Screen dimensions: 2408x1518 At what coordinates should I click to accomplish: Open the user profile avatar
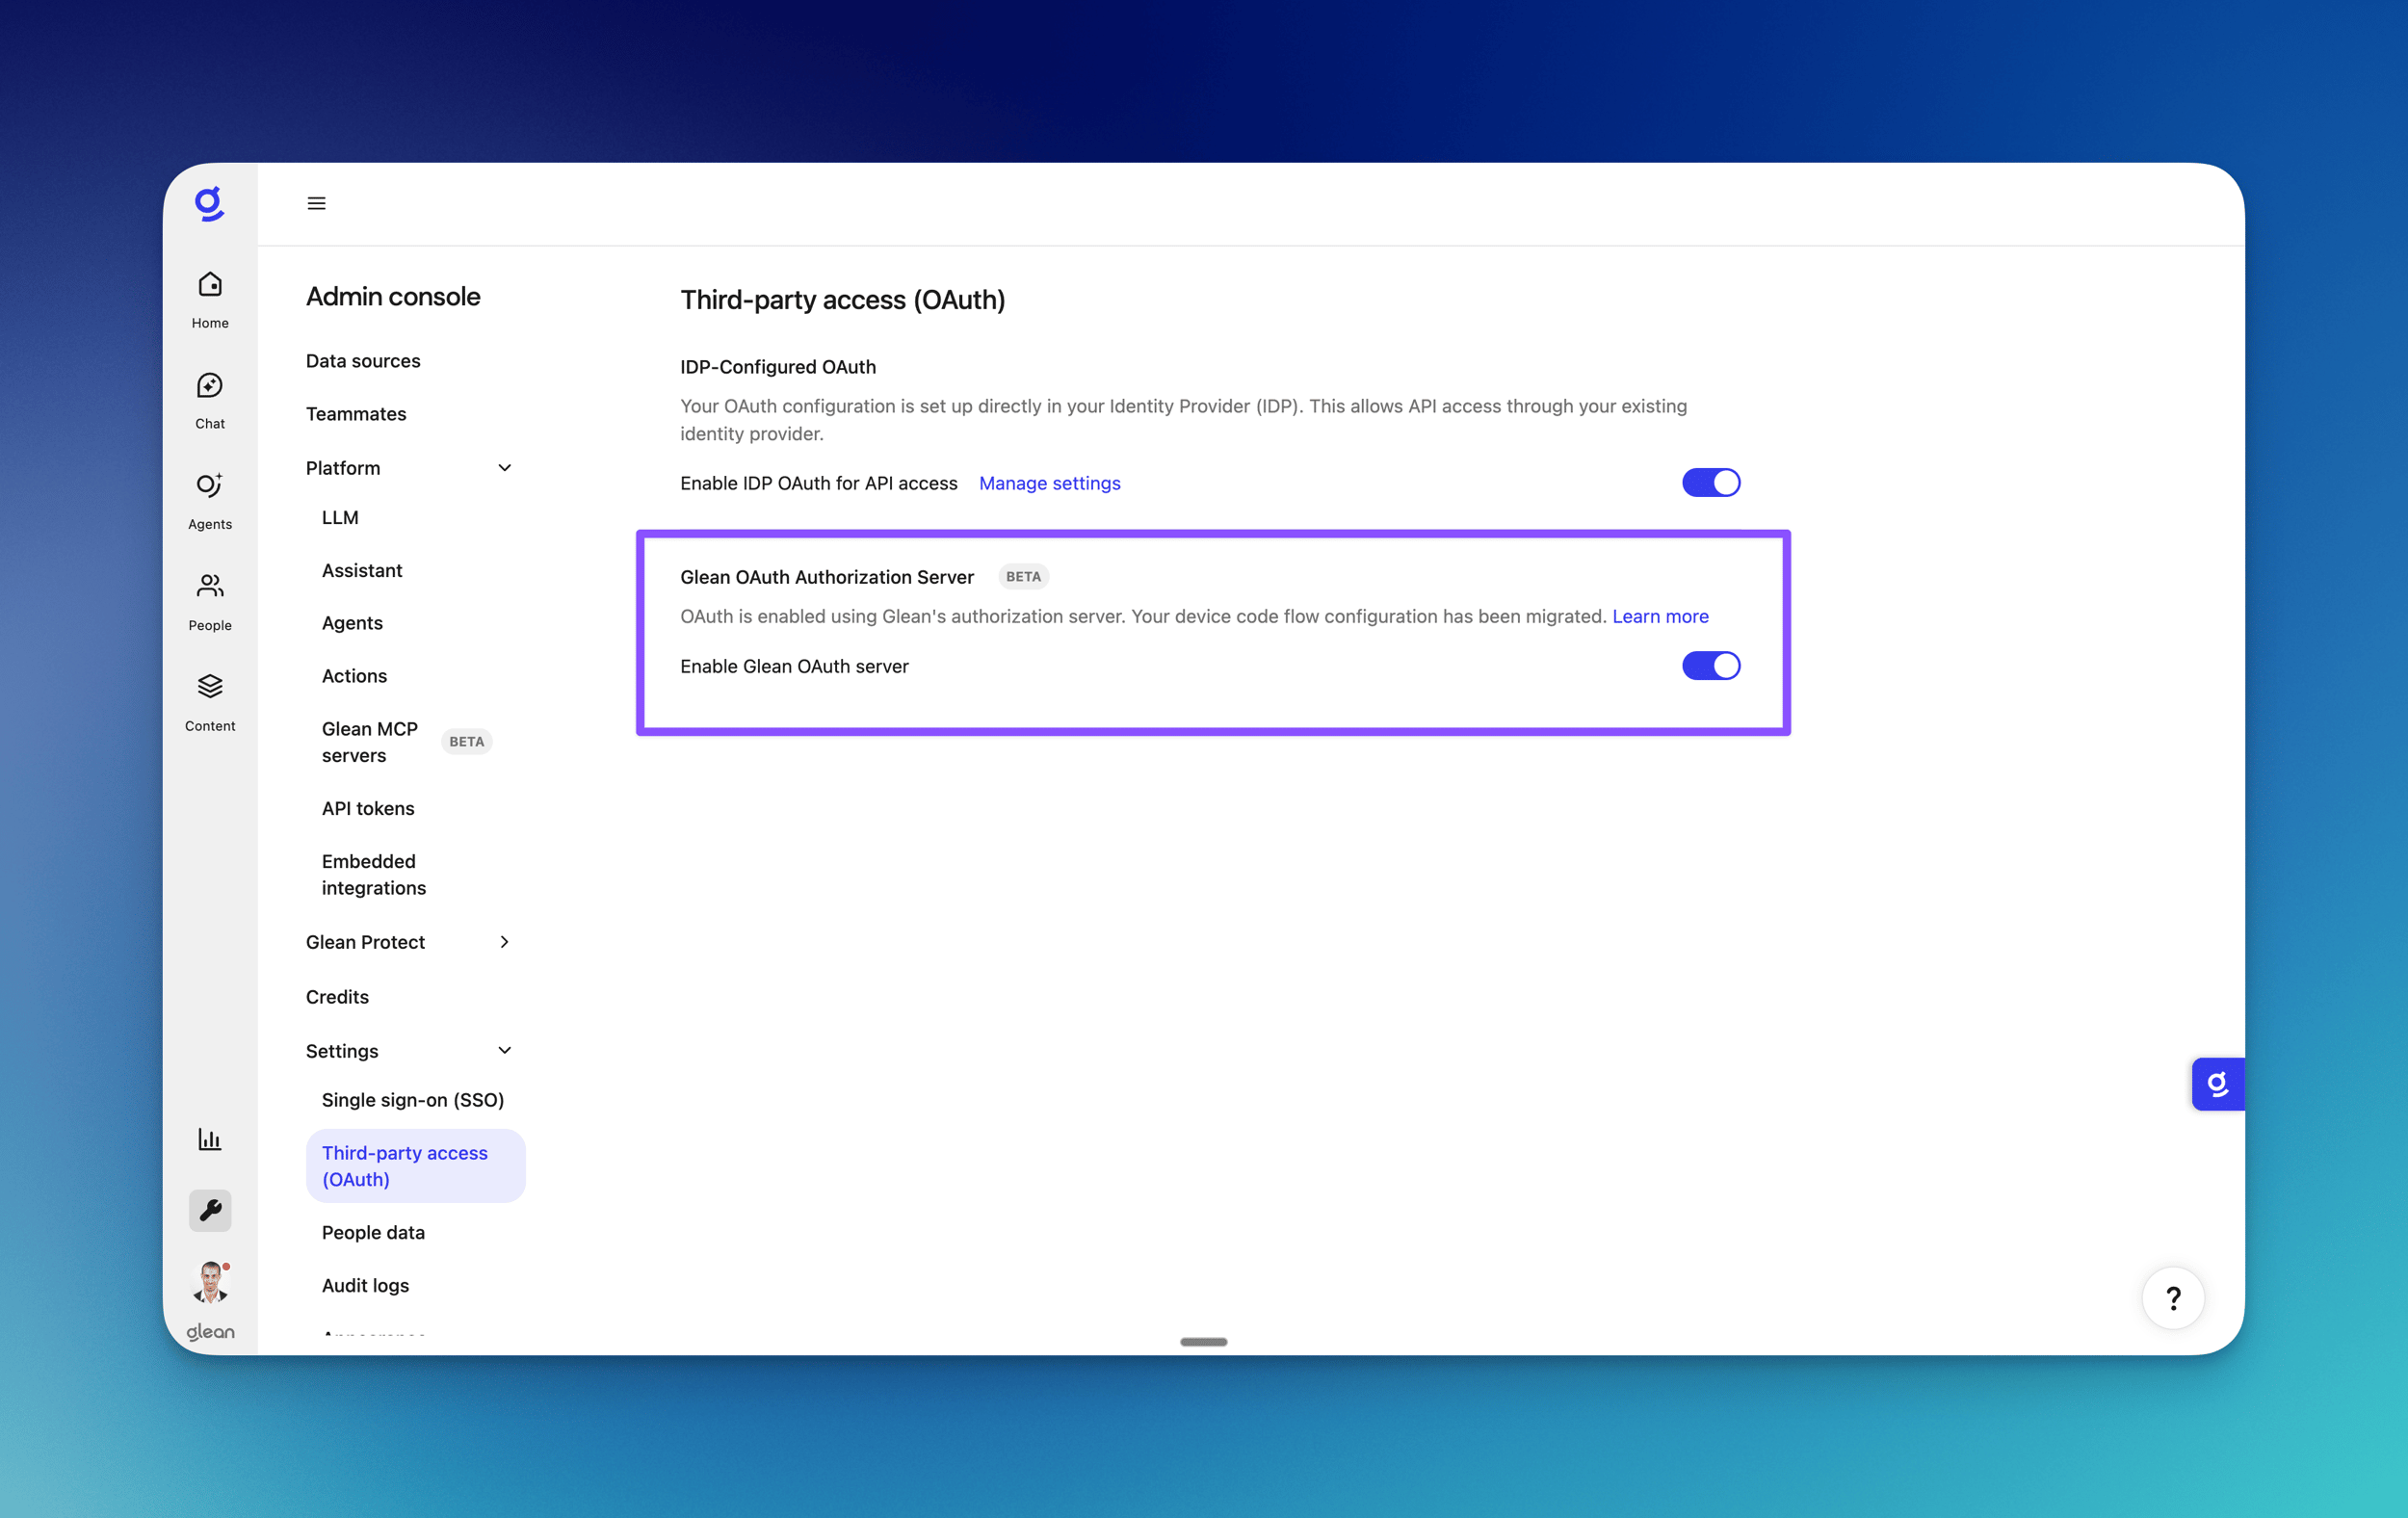pyautogui.click(x=210, y=1282)
